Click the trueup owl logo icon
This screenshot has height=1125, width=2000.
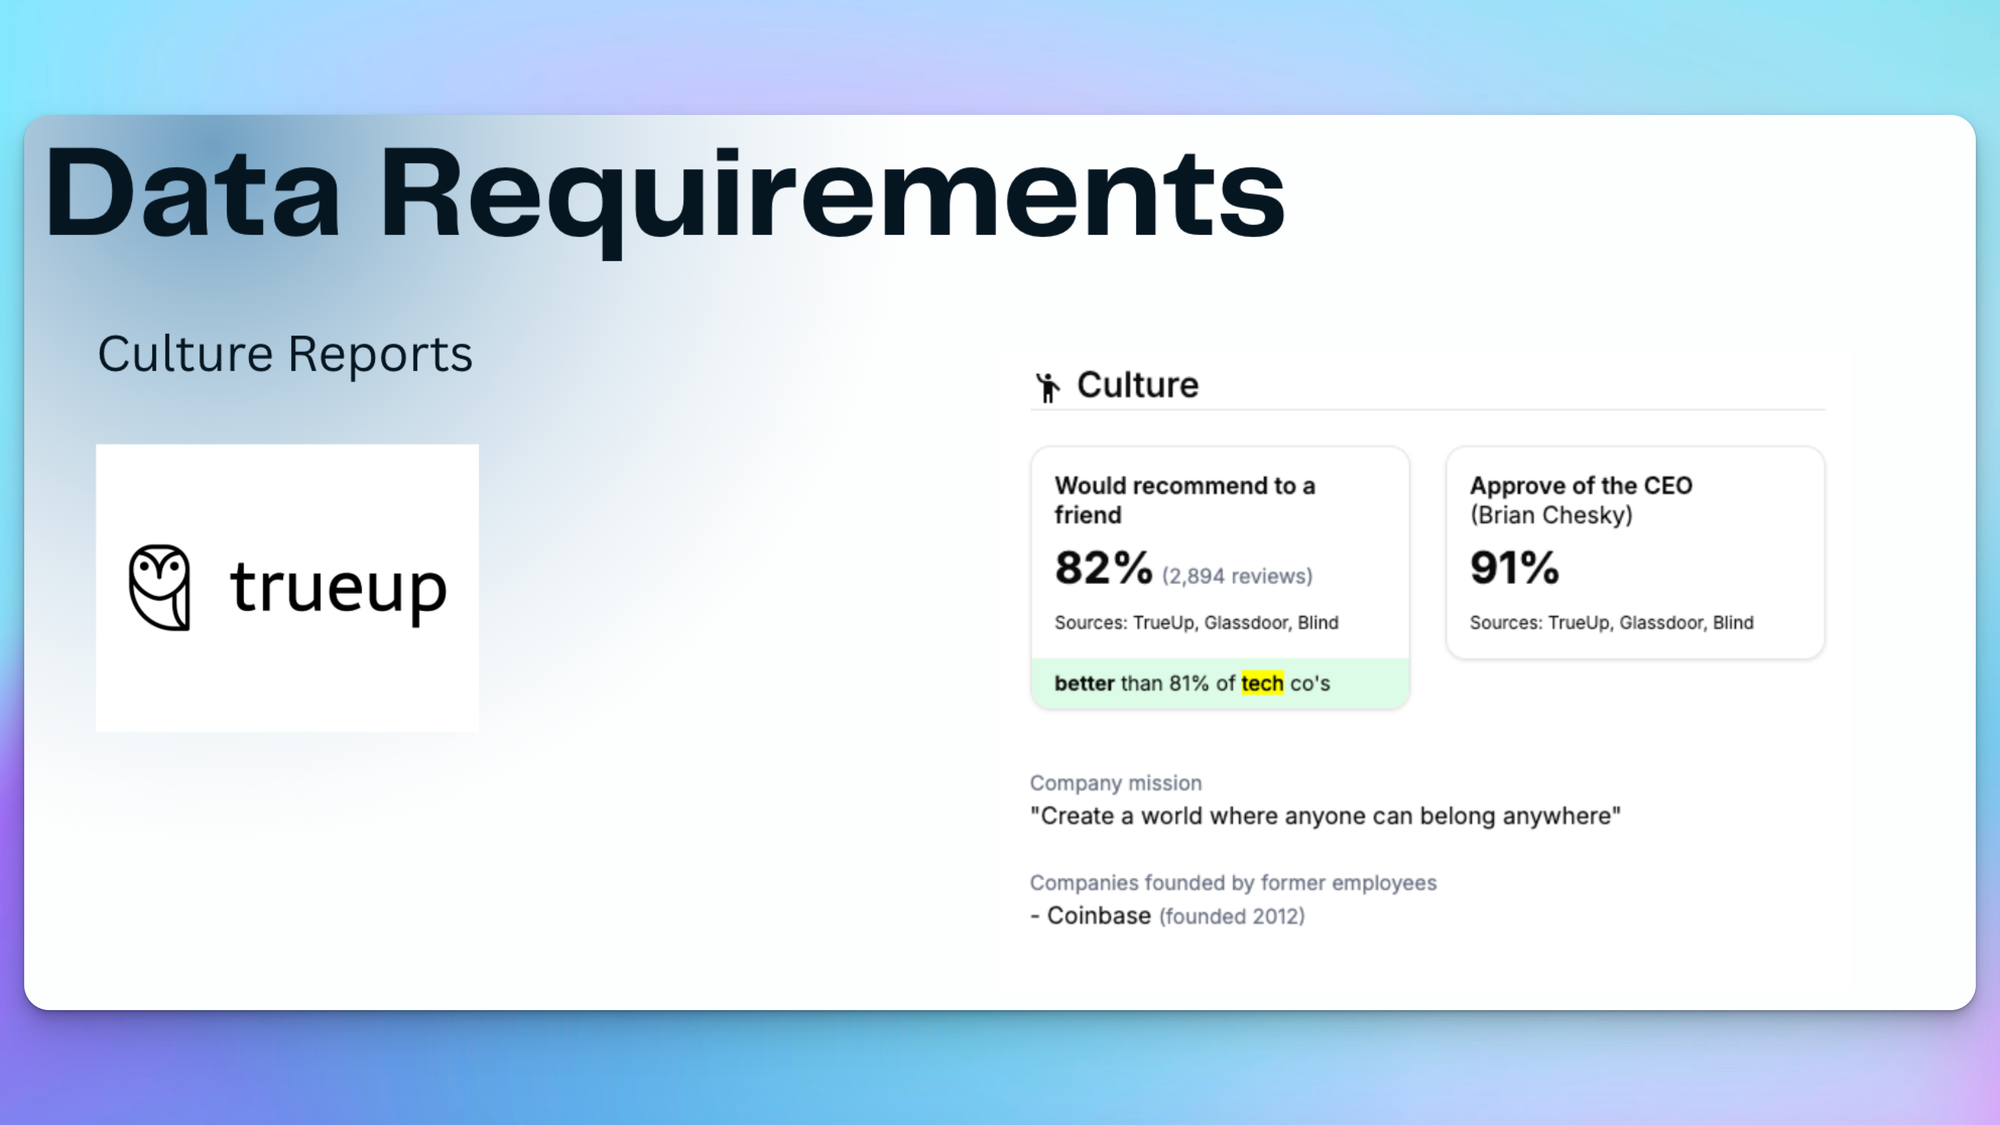[160, 587]
